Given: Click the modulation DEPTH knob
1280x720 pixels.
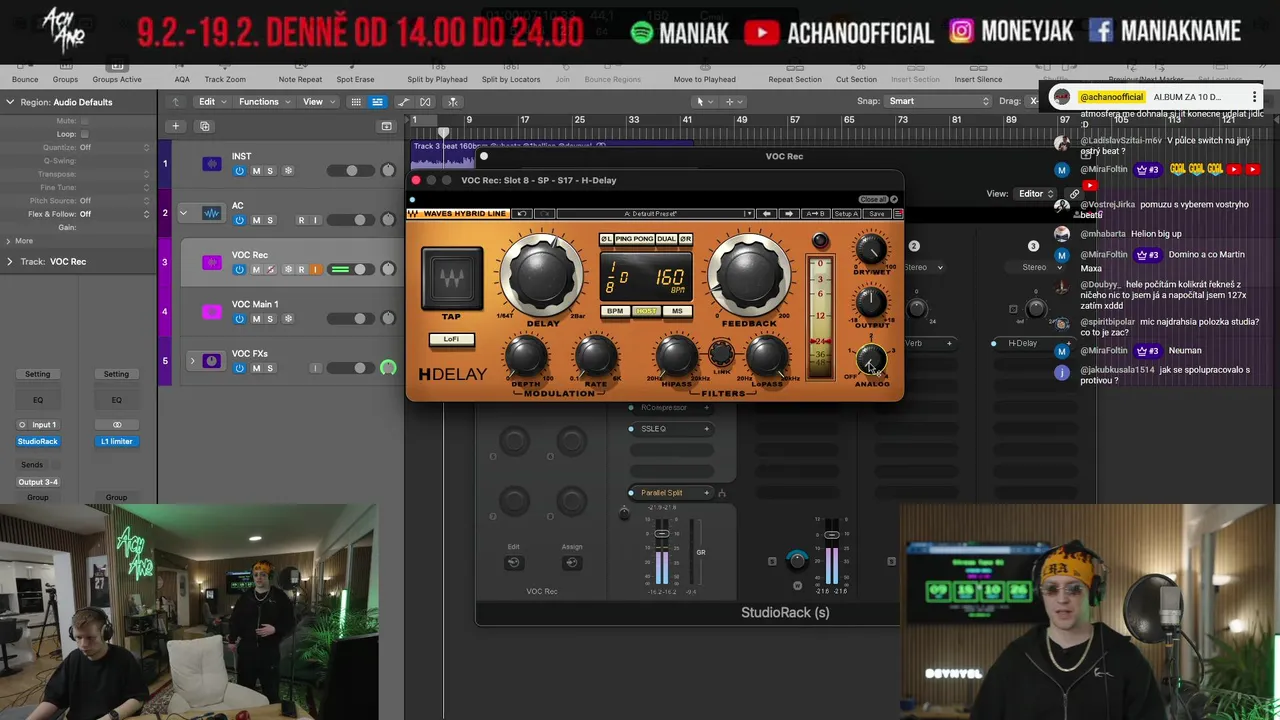Looking at the screenshot, I should tap(526, 357).
